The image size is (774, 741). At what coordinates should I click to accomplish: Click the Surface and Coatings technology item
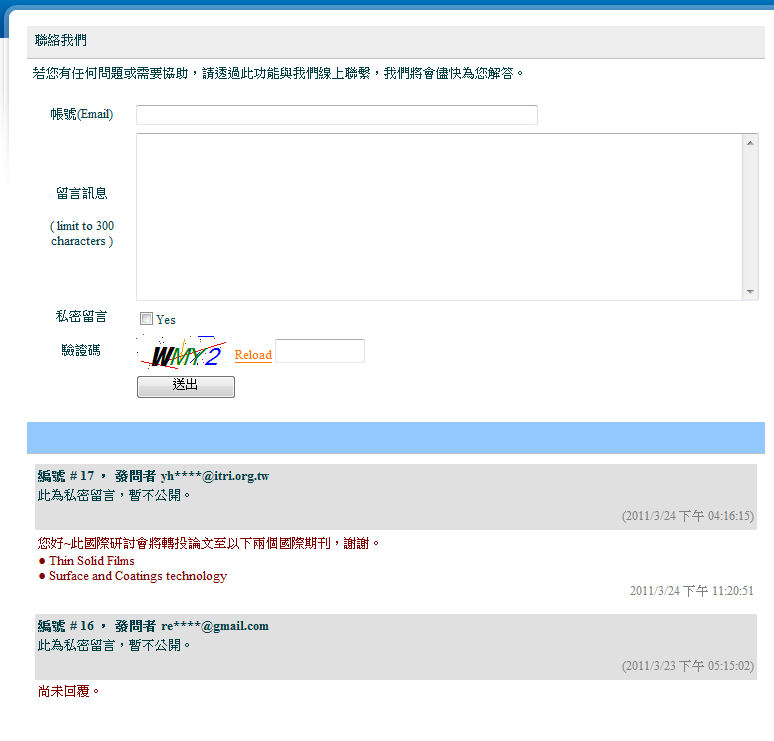[137, 576]
